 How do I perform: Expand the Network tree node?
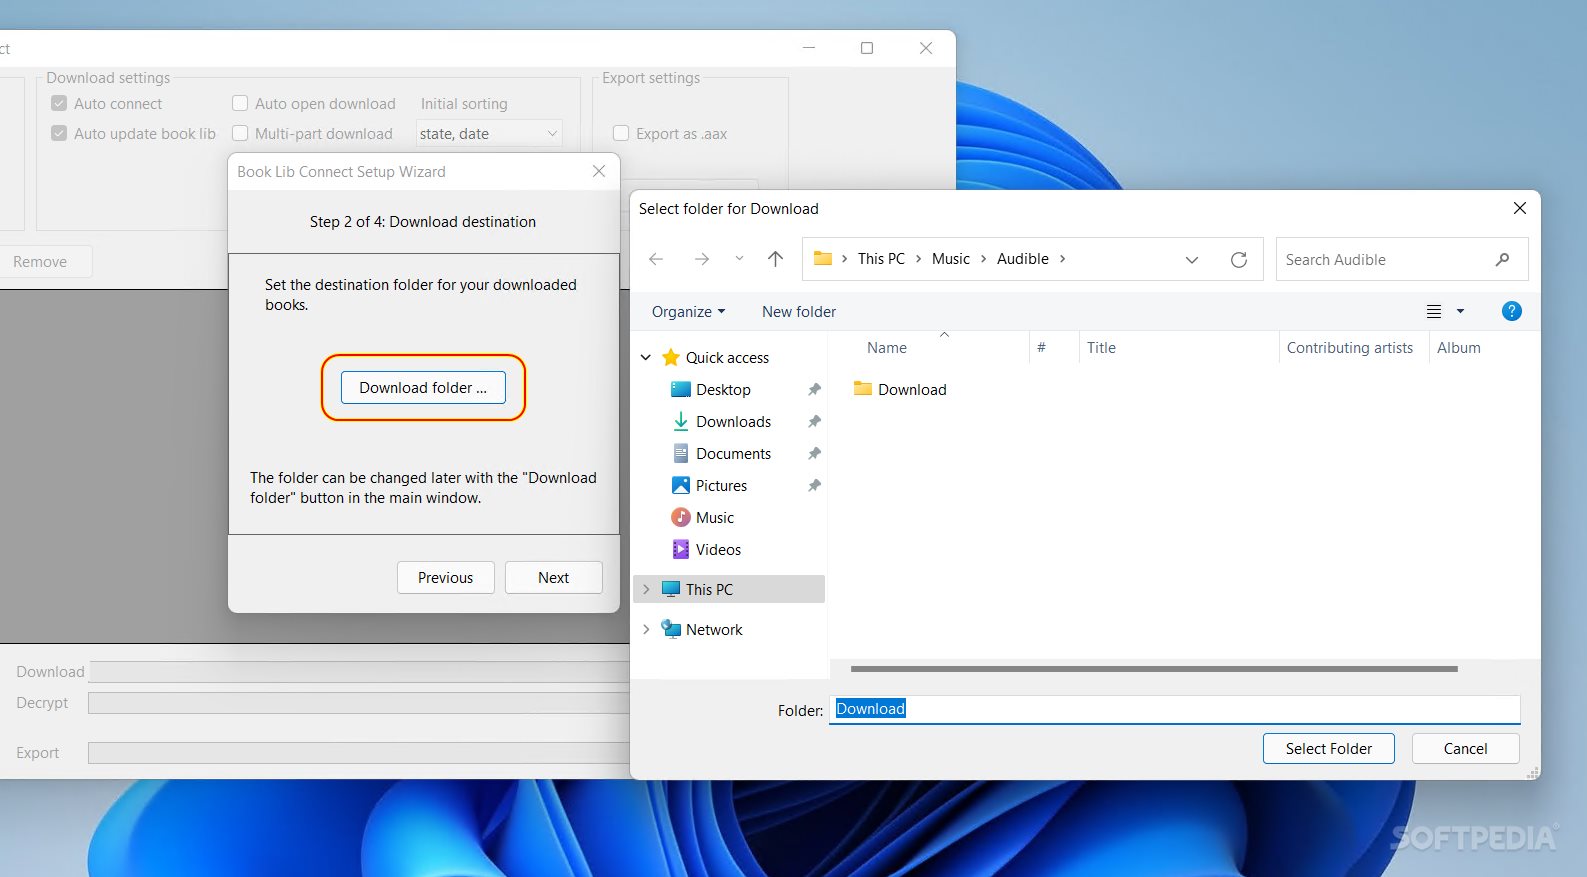point(646,629)
